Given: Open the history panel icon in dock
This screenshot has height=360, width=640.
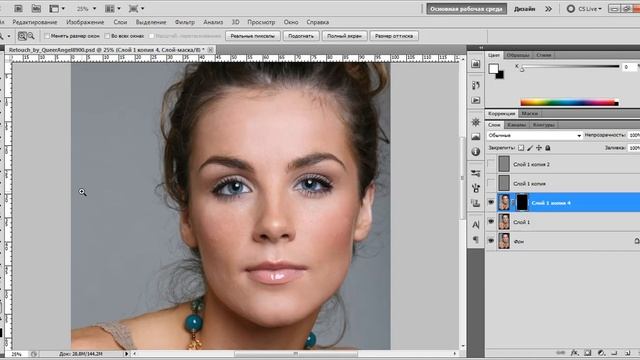Looking at the screenshot, I should 476,85.
